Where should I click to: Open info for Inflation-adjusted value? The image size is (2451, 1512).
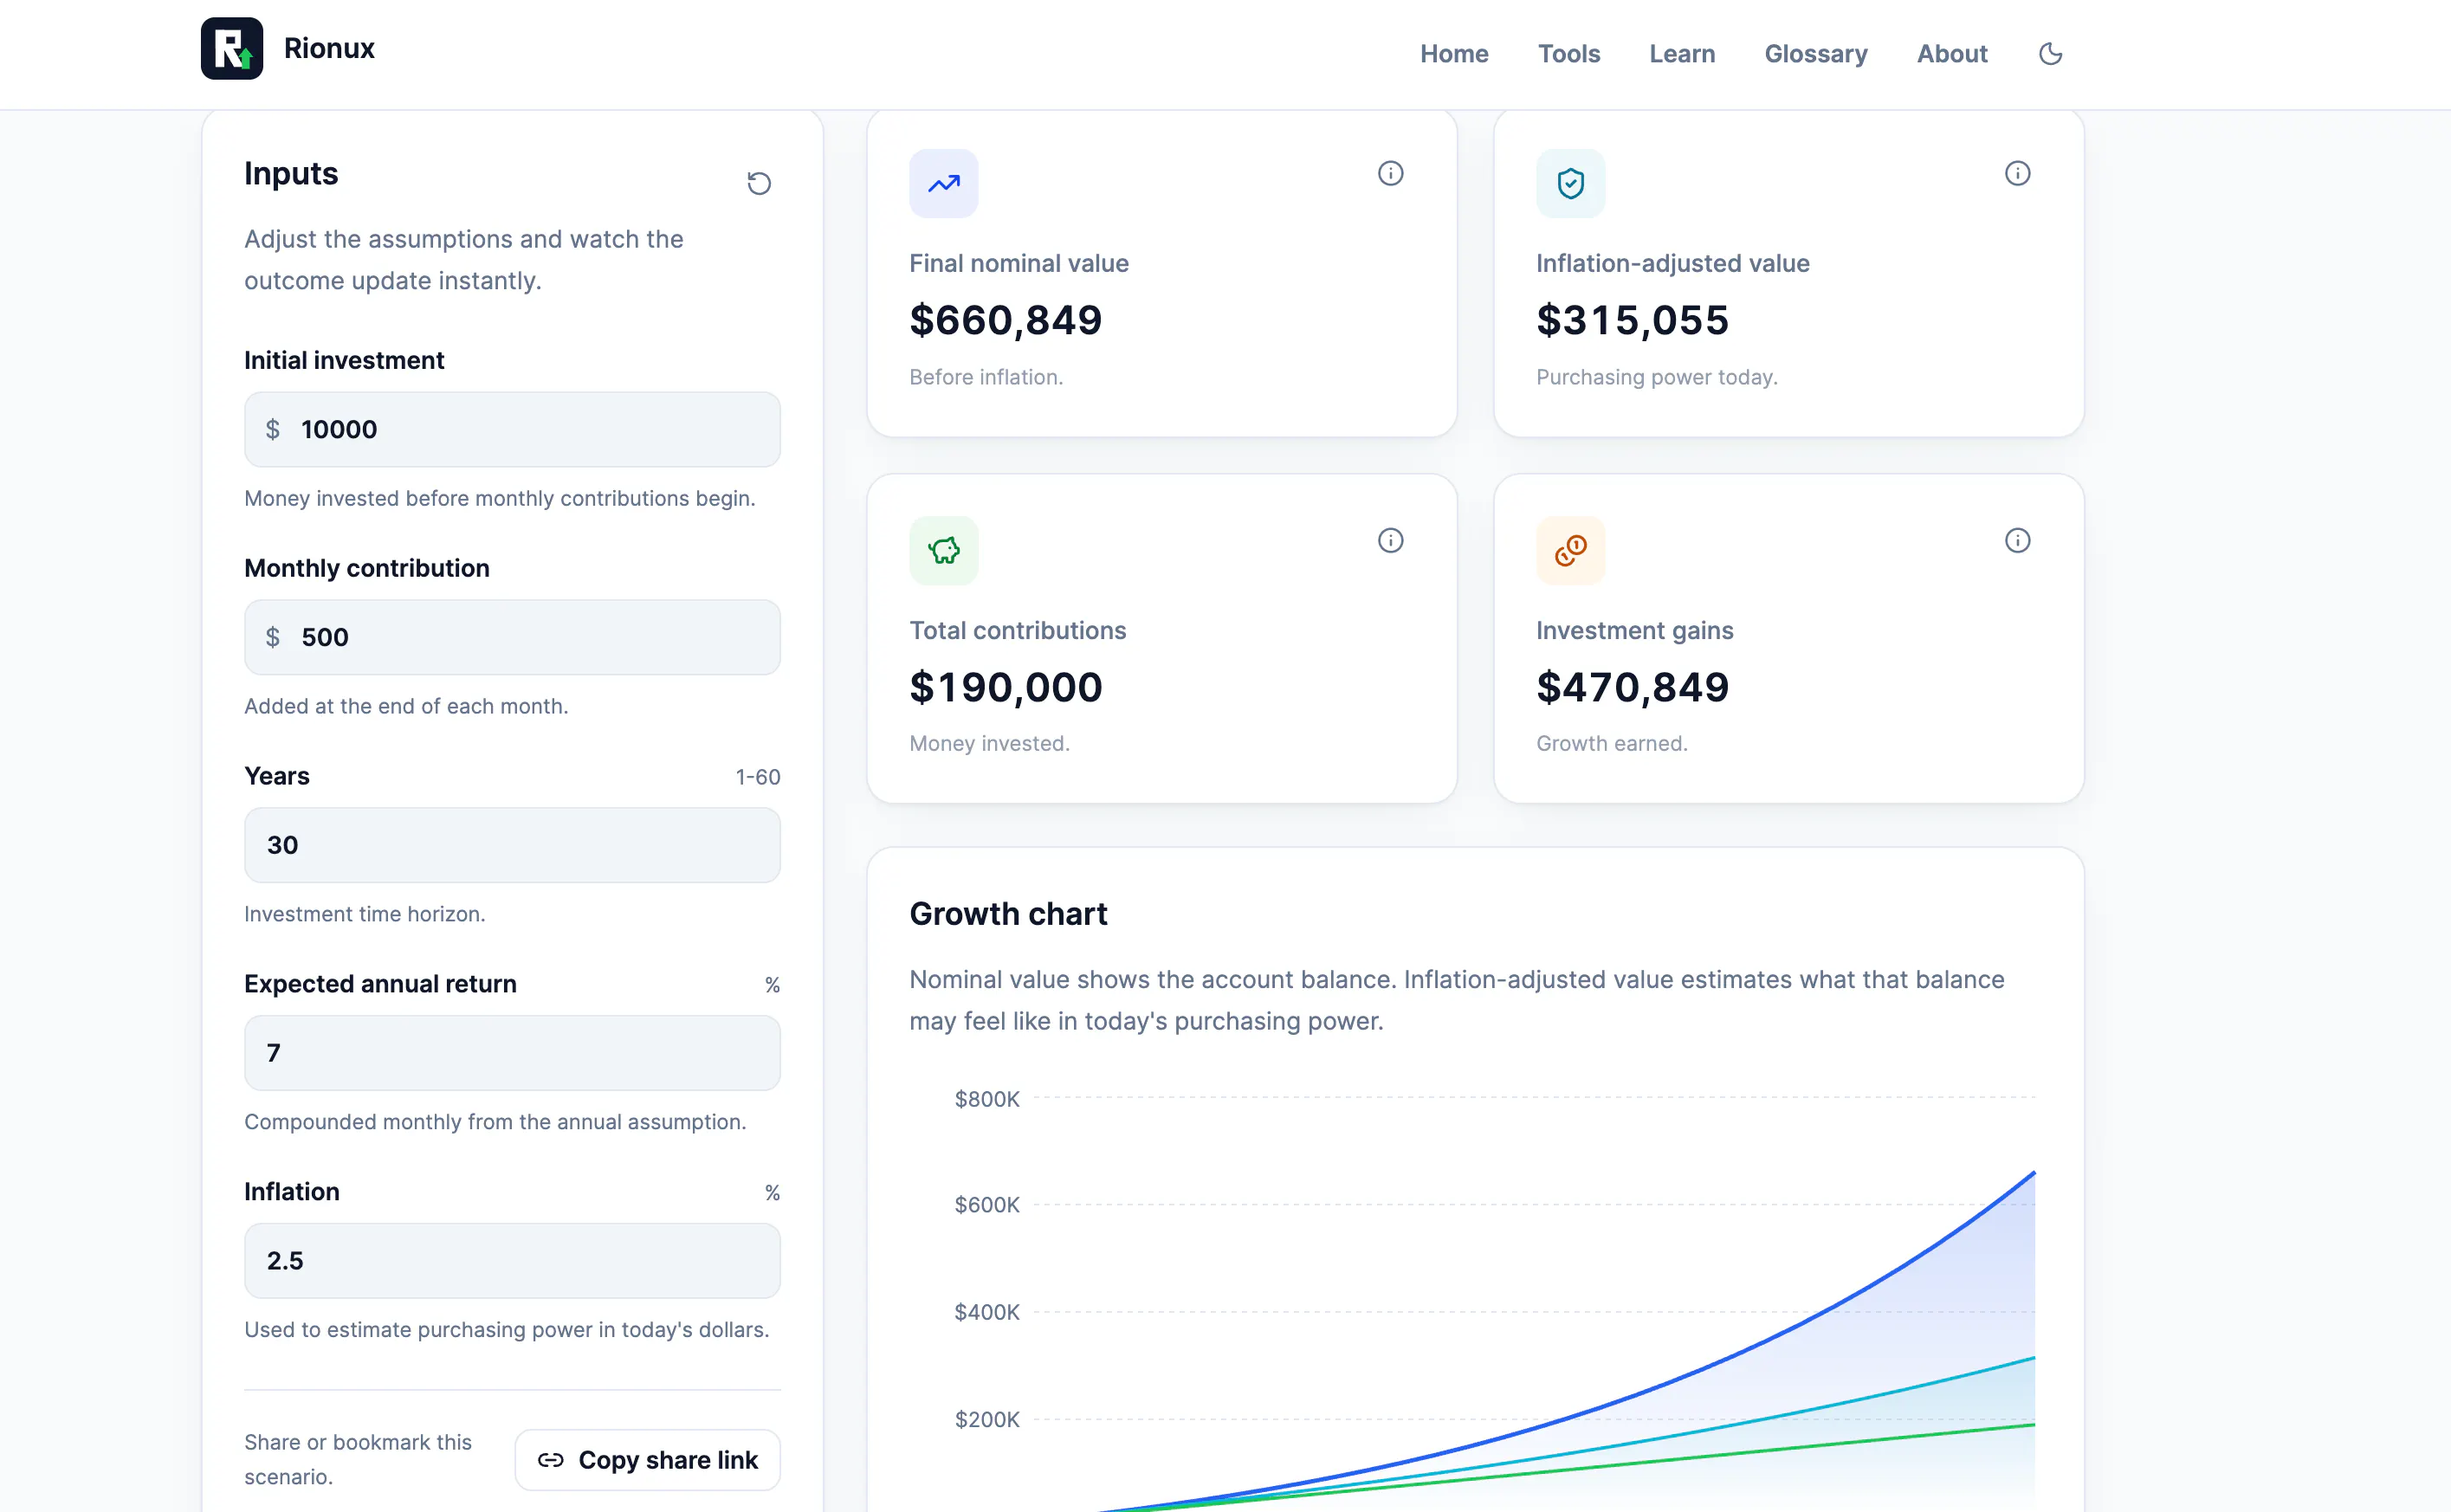tap(2017, 173)
